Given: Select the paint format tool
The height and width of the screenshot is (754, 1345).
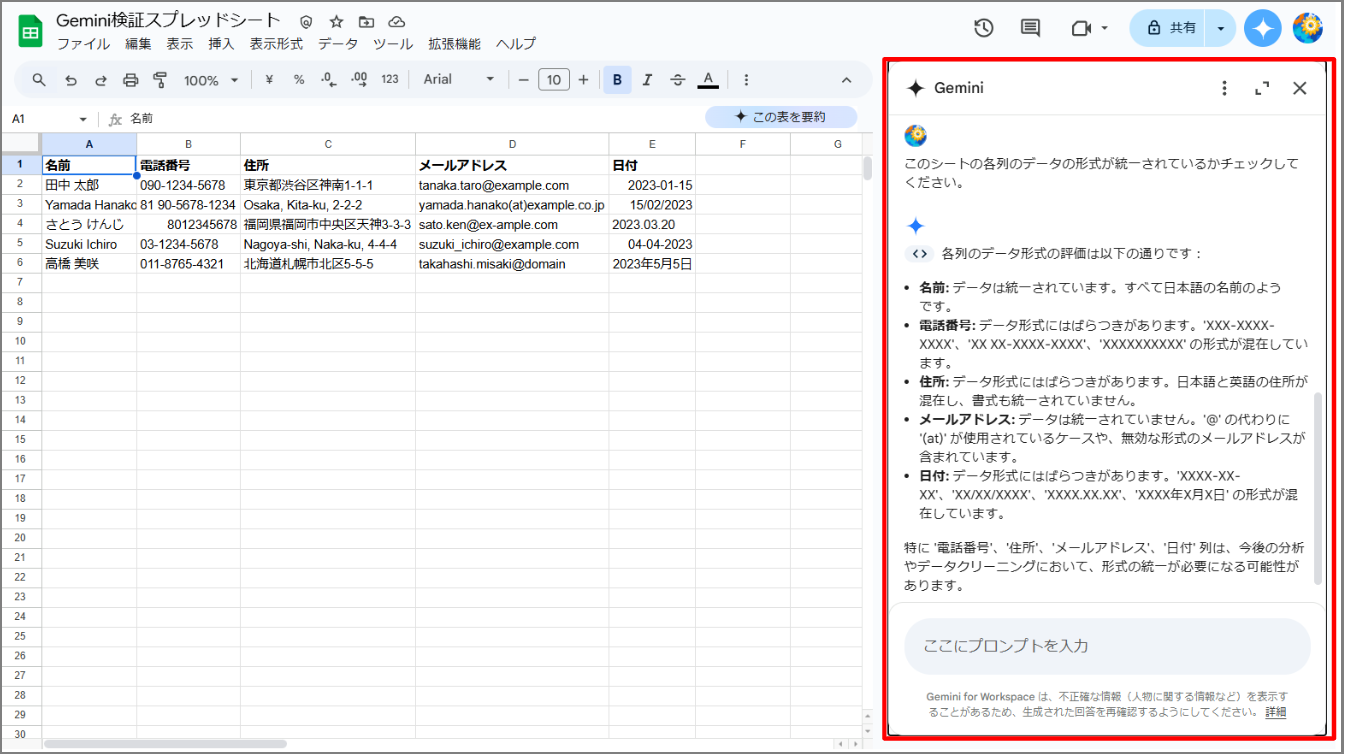Looking at the screenshot, I should tap(160, 80).
